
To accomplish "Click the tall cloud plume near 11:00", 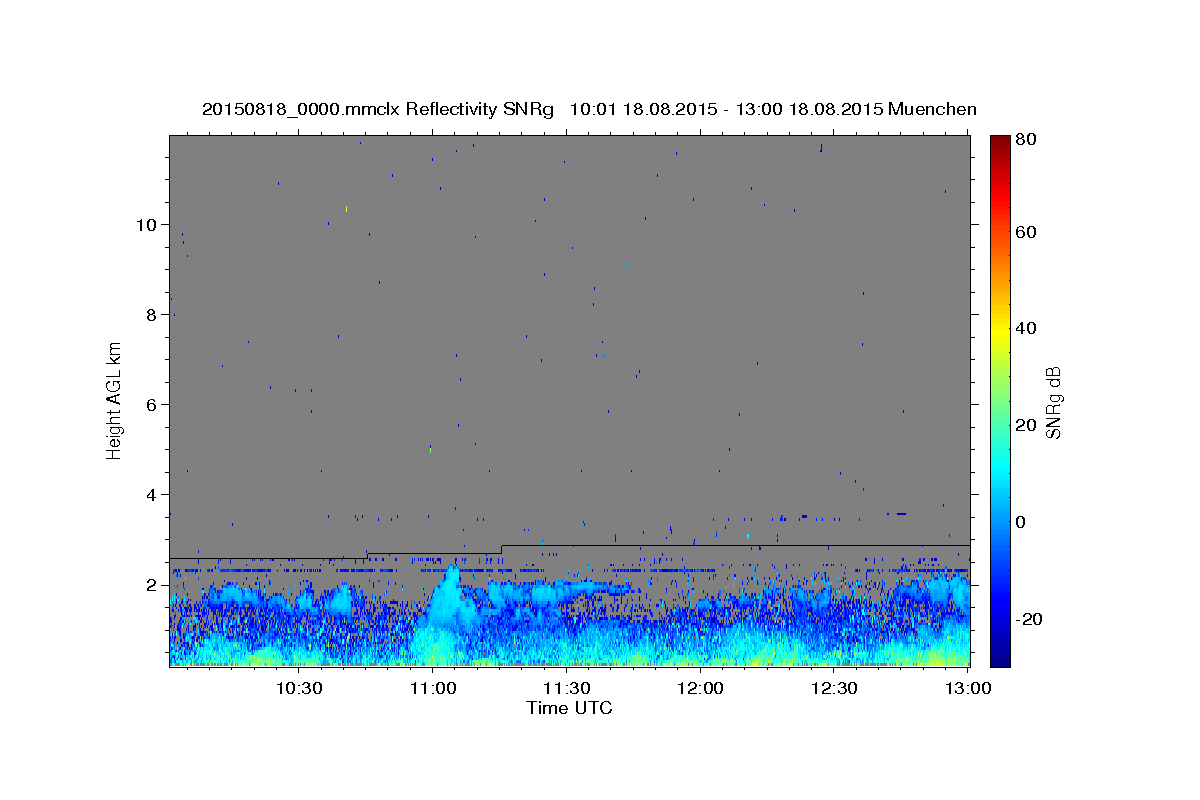I will click(448, 600).
